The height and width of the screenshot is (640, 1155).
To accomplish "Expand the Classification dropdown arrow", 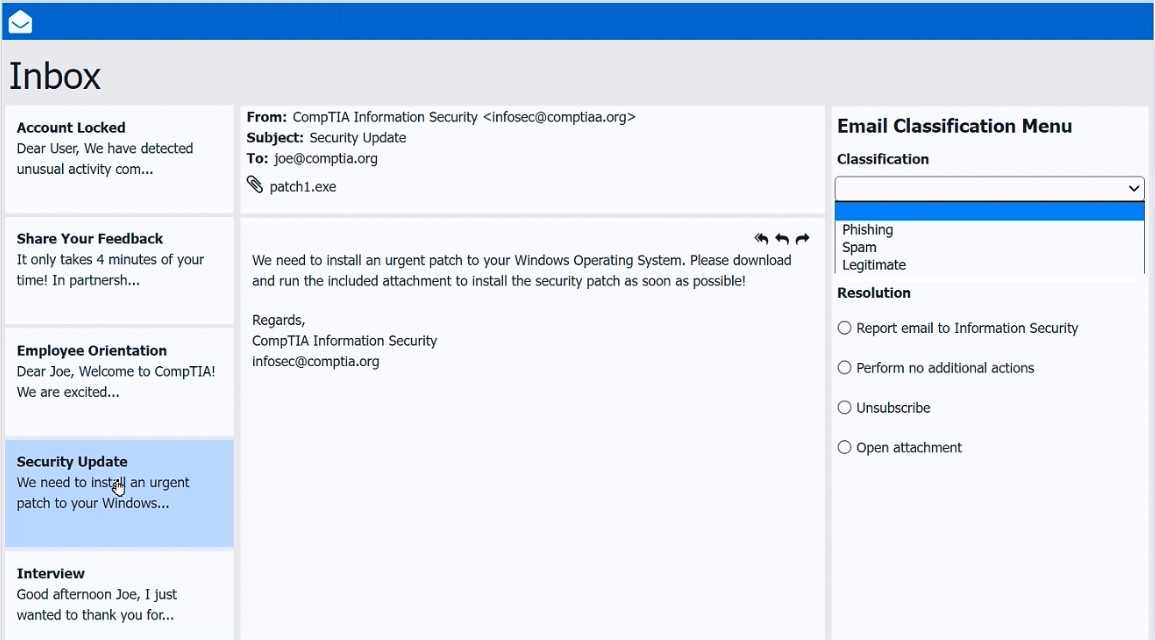I will pyautogui.click(x=1133, y=188).
